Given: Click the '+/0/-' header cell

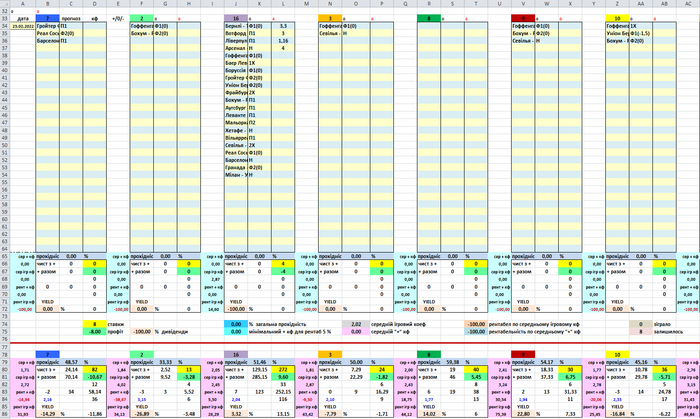Looking at the screenshot, I should [118, 19].
